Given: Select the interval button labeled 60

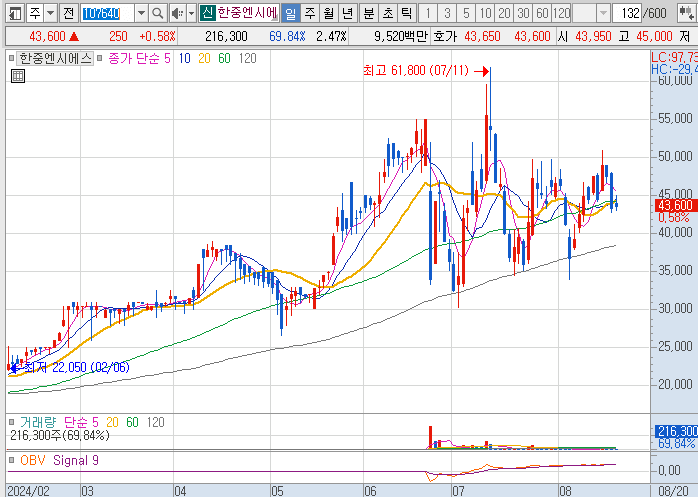Looking at the screenshot, I should point(543,13).
